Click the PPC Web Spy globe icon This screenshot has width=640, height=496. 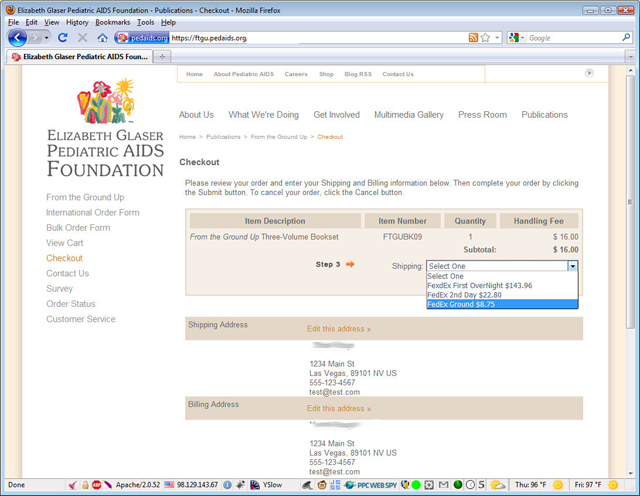349,485
